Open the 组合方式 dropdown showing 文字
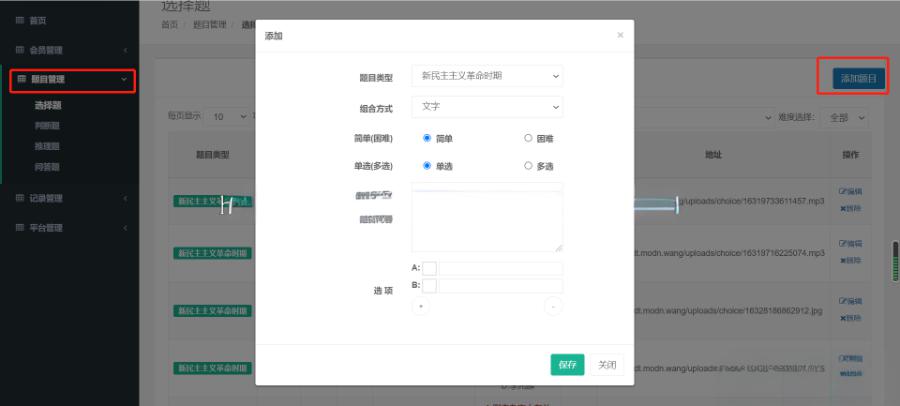Image resolution: width=900 pixels, height=406 pixels. [487, 107]
